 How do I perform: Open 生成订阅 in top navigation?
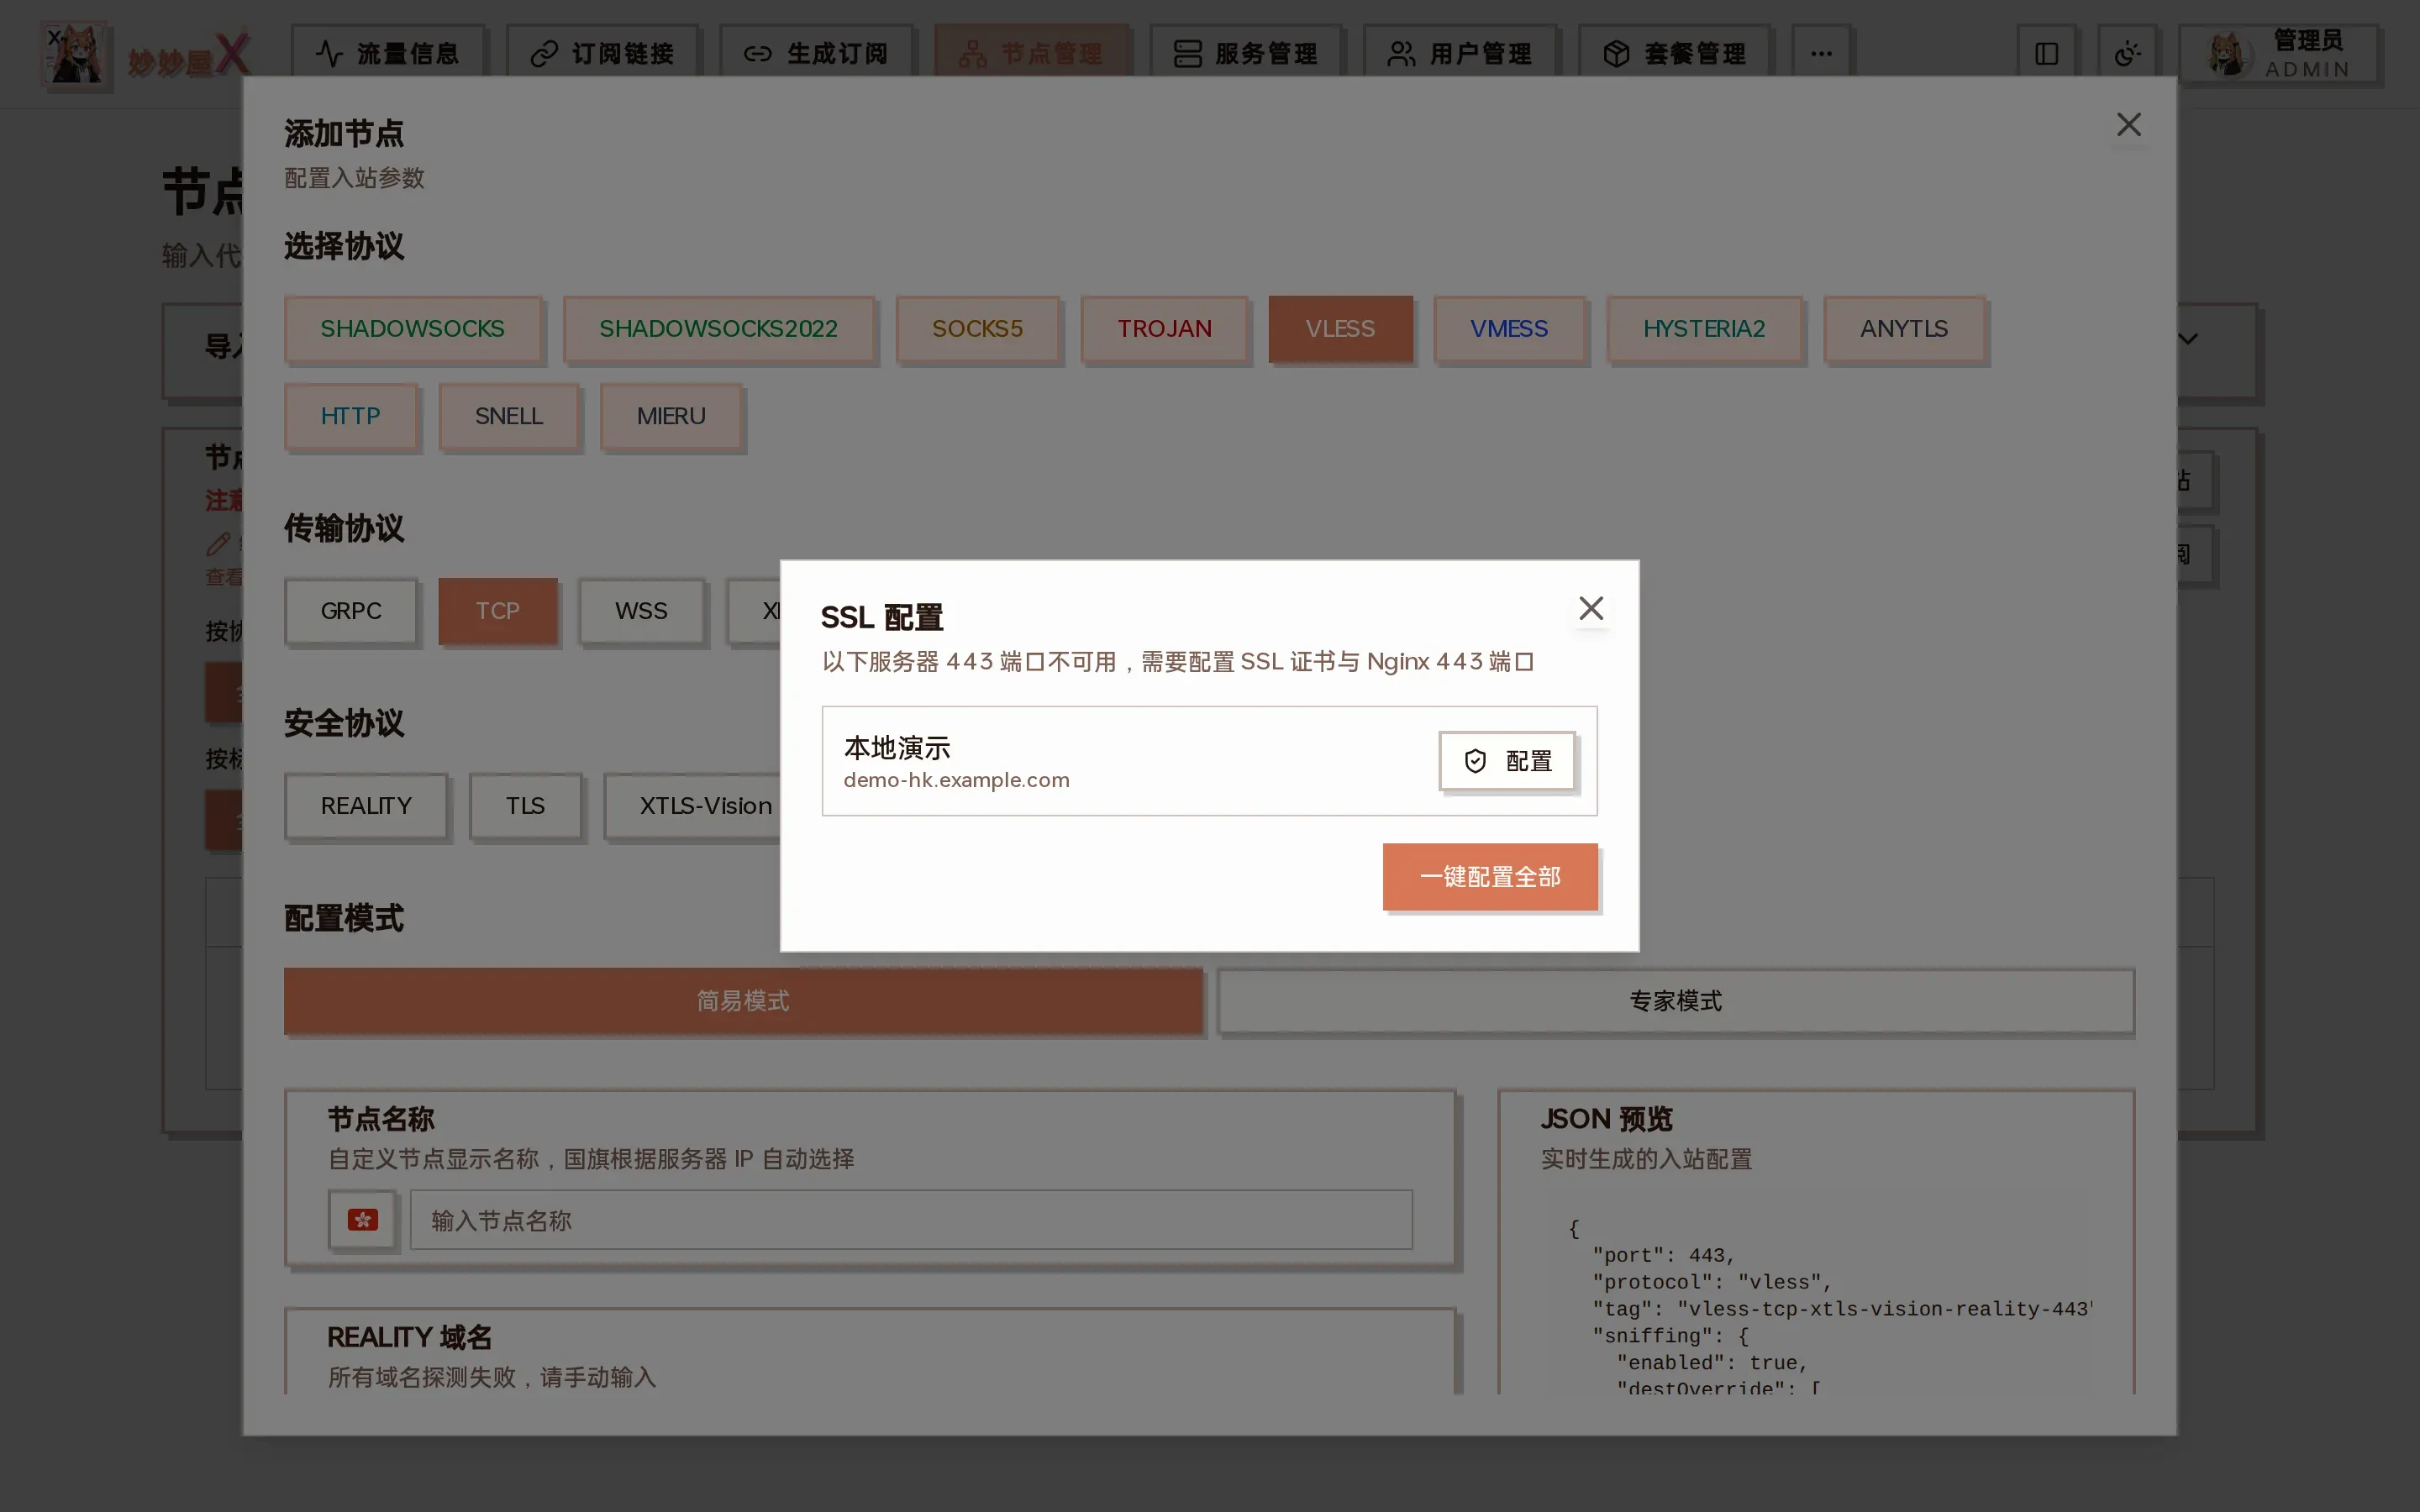click(816, 53)
